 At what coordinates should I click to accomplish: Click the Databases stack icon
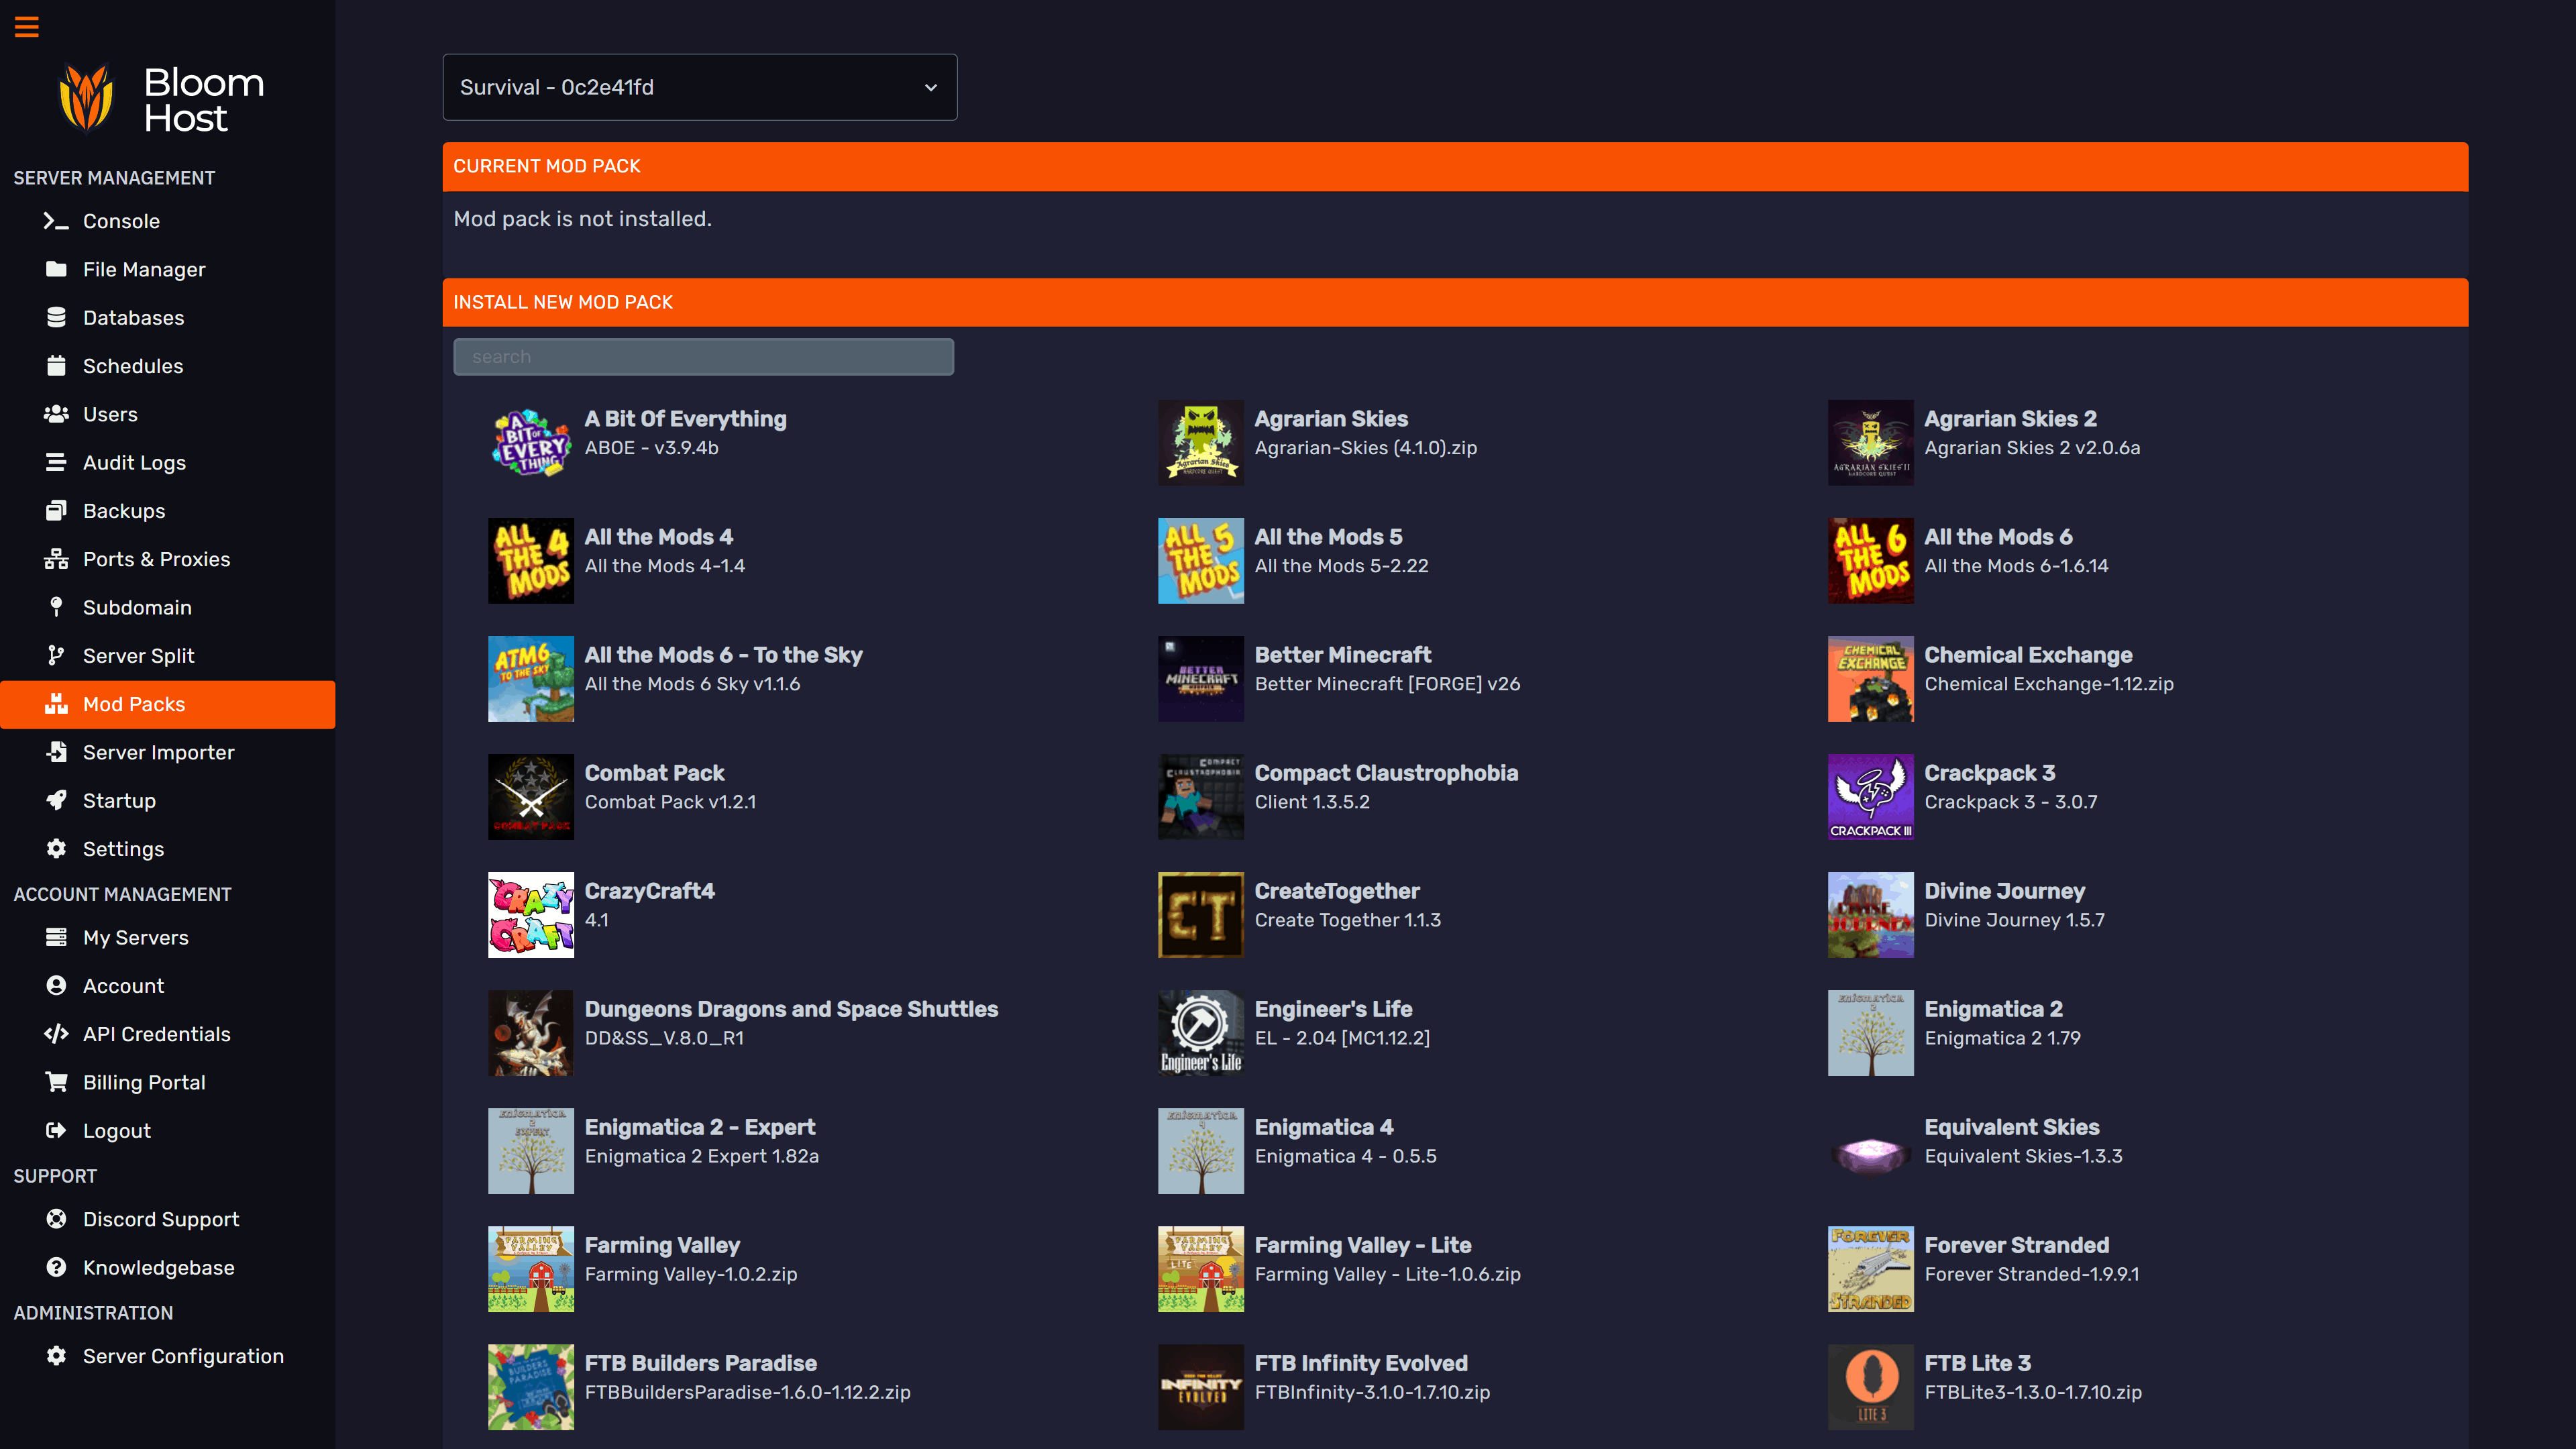56,317
